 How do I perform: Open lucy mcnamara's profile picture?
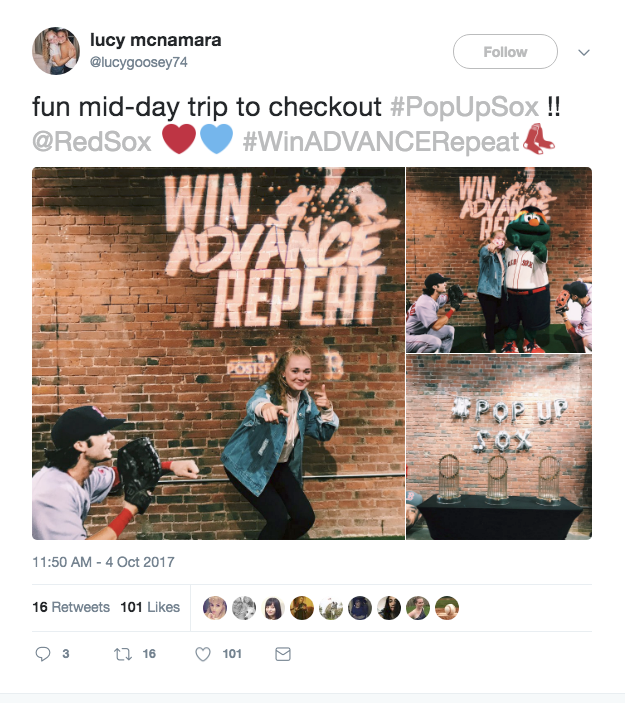click(x=56, y=51)
